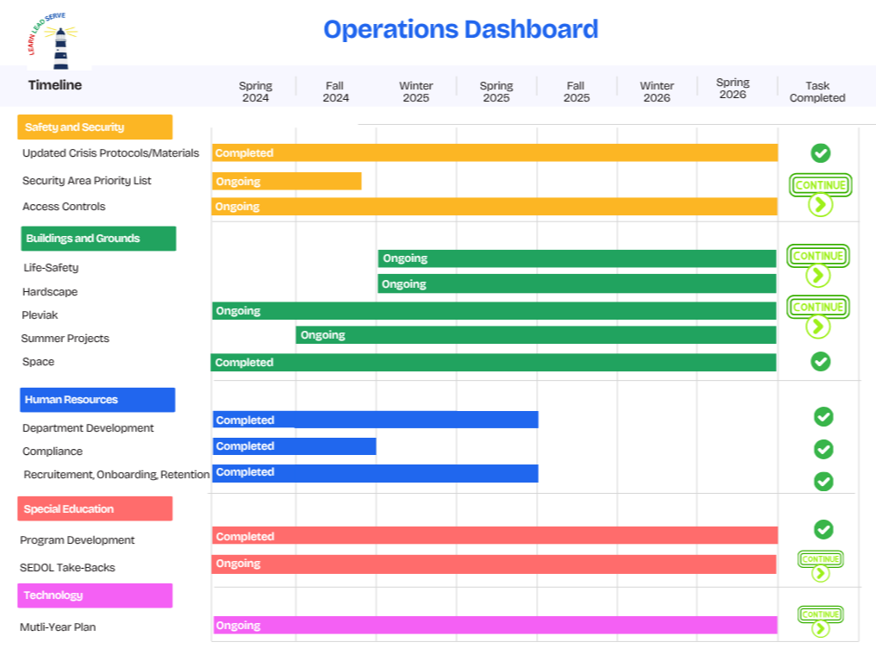877x652 pixels.
Task: Click the Continue stamp for Security Area
Action: [819, 185]
